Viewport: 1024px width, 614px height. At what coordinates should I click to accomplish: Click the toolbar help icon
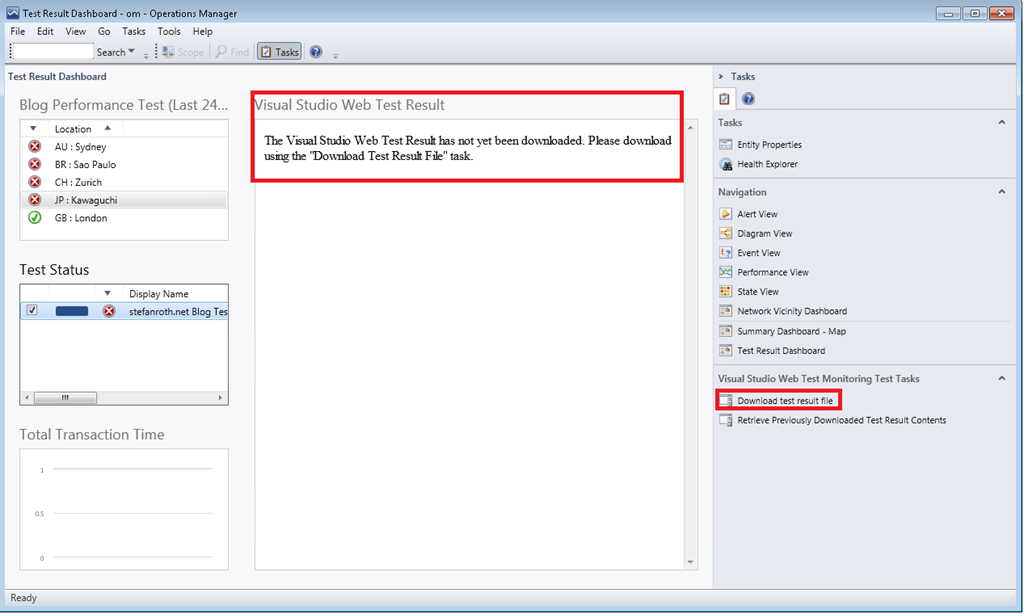(316, 52)
